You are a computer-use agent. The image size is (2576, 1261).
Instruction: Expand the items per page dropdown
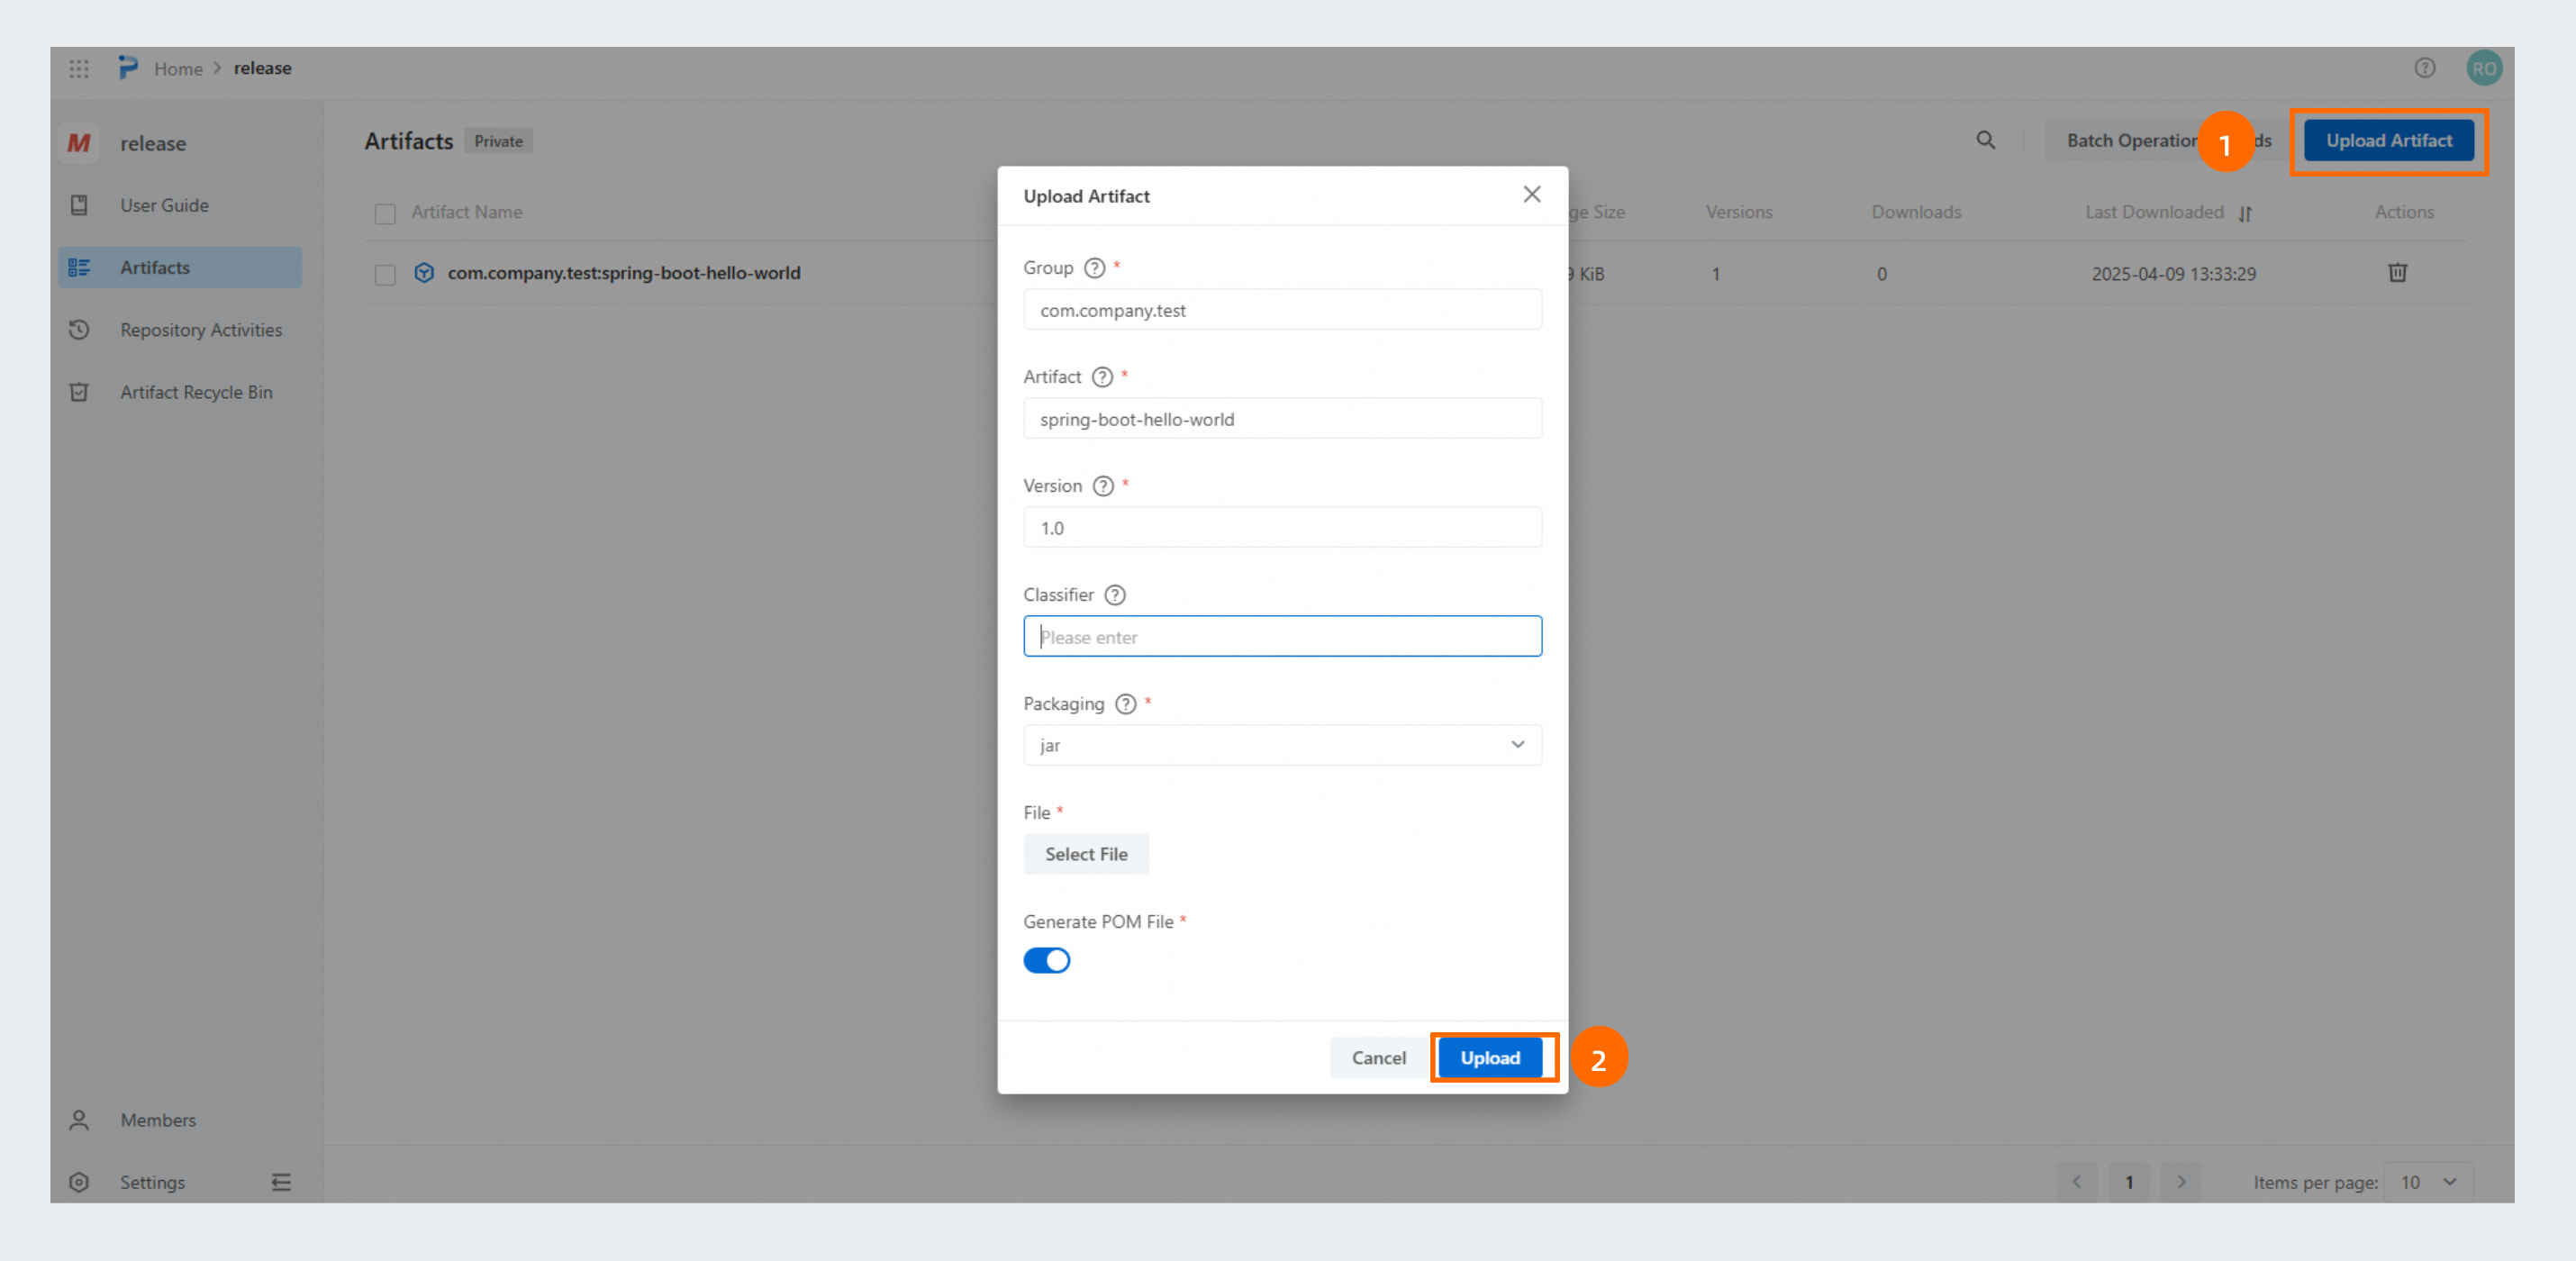[x=2428, y=1182]
